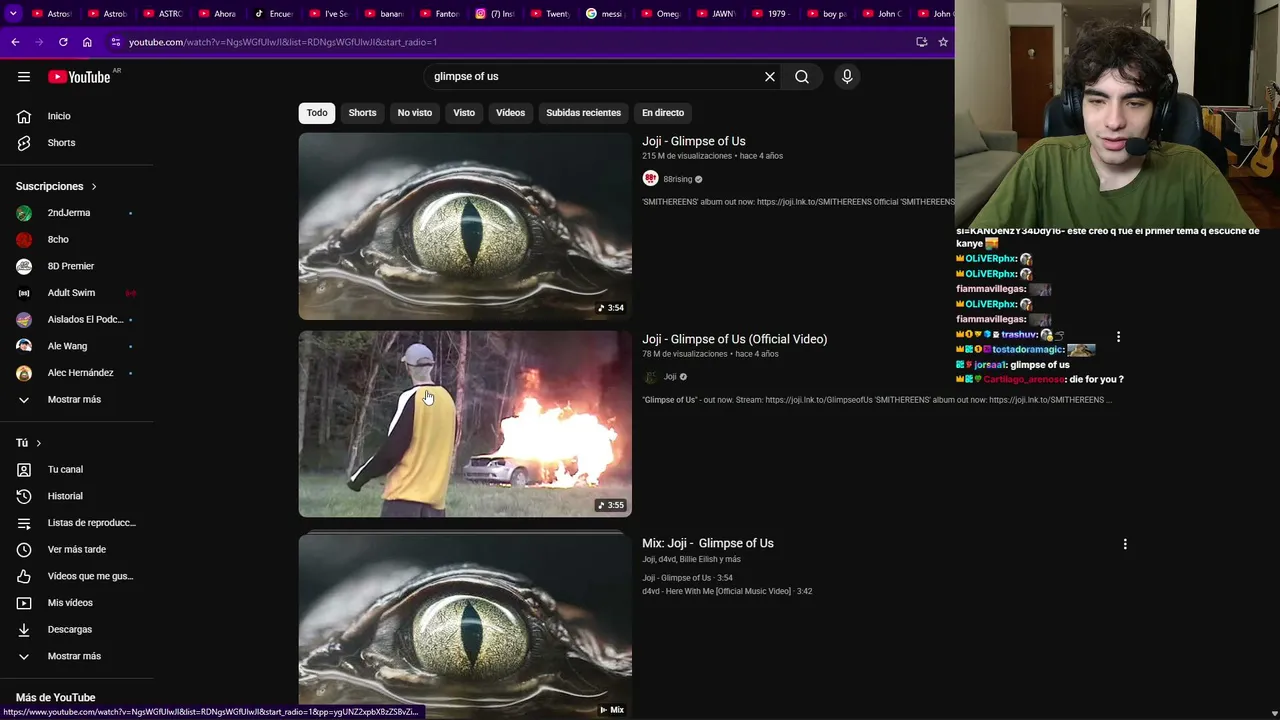Select the 'Todo' filter chip
The image size is (1280, 720).
click(317, 113)
